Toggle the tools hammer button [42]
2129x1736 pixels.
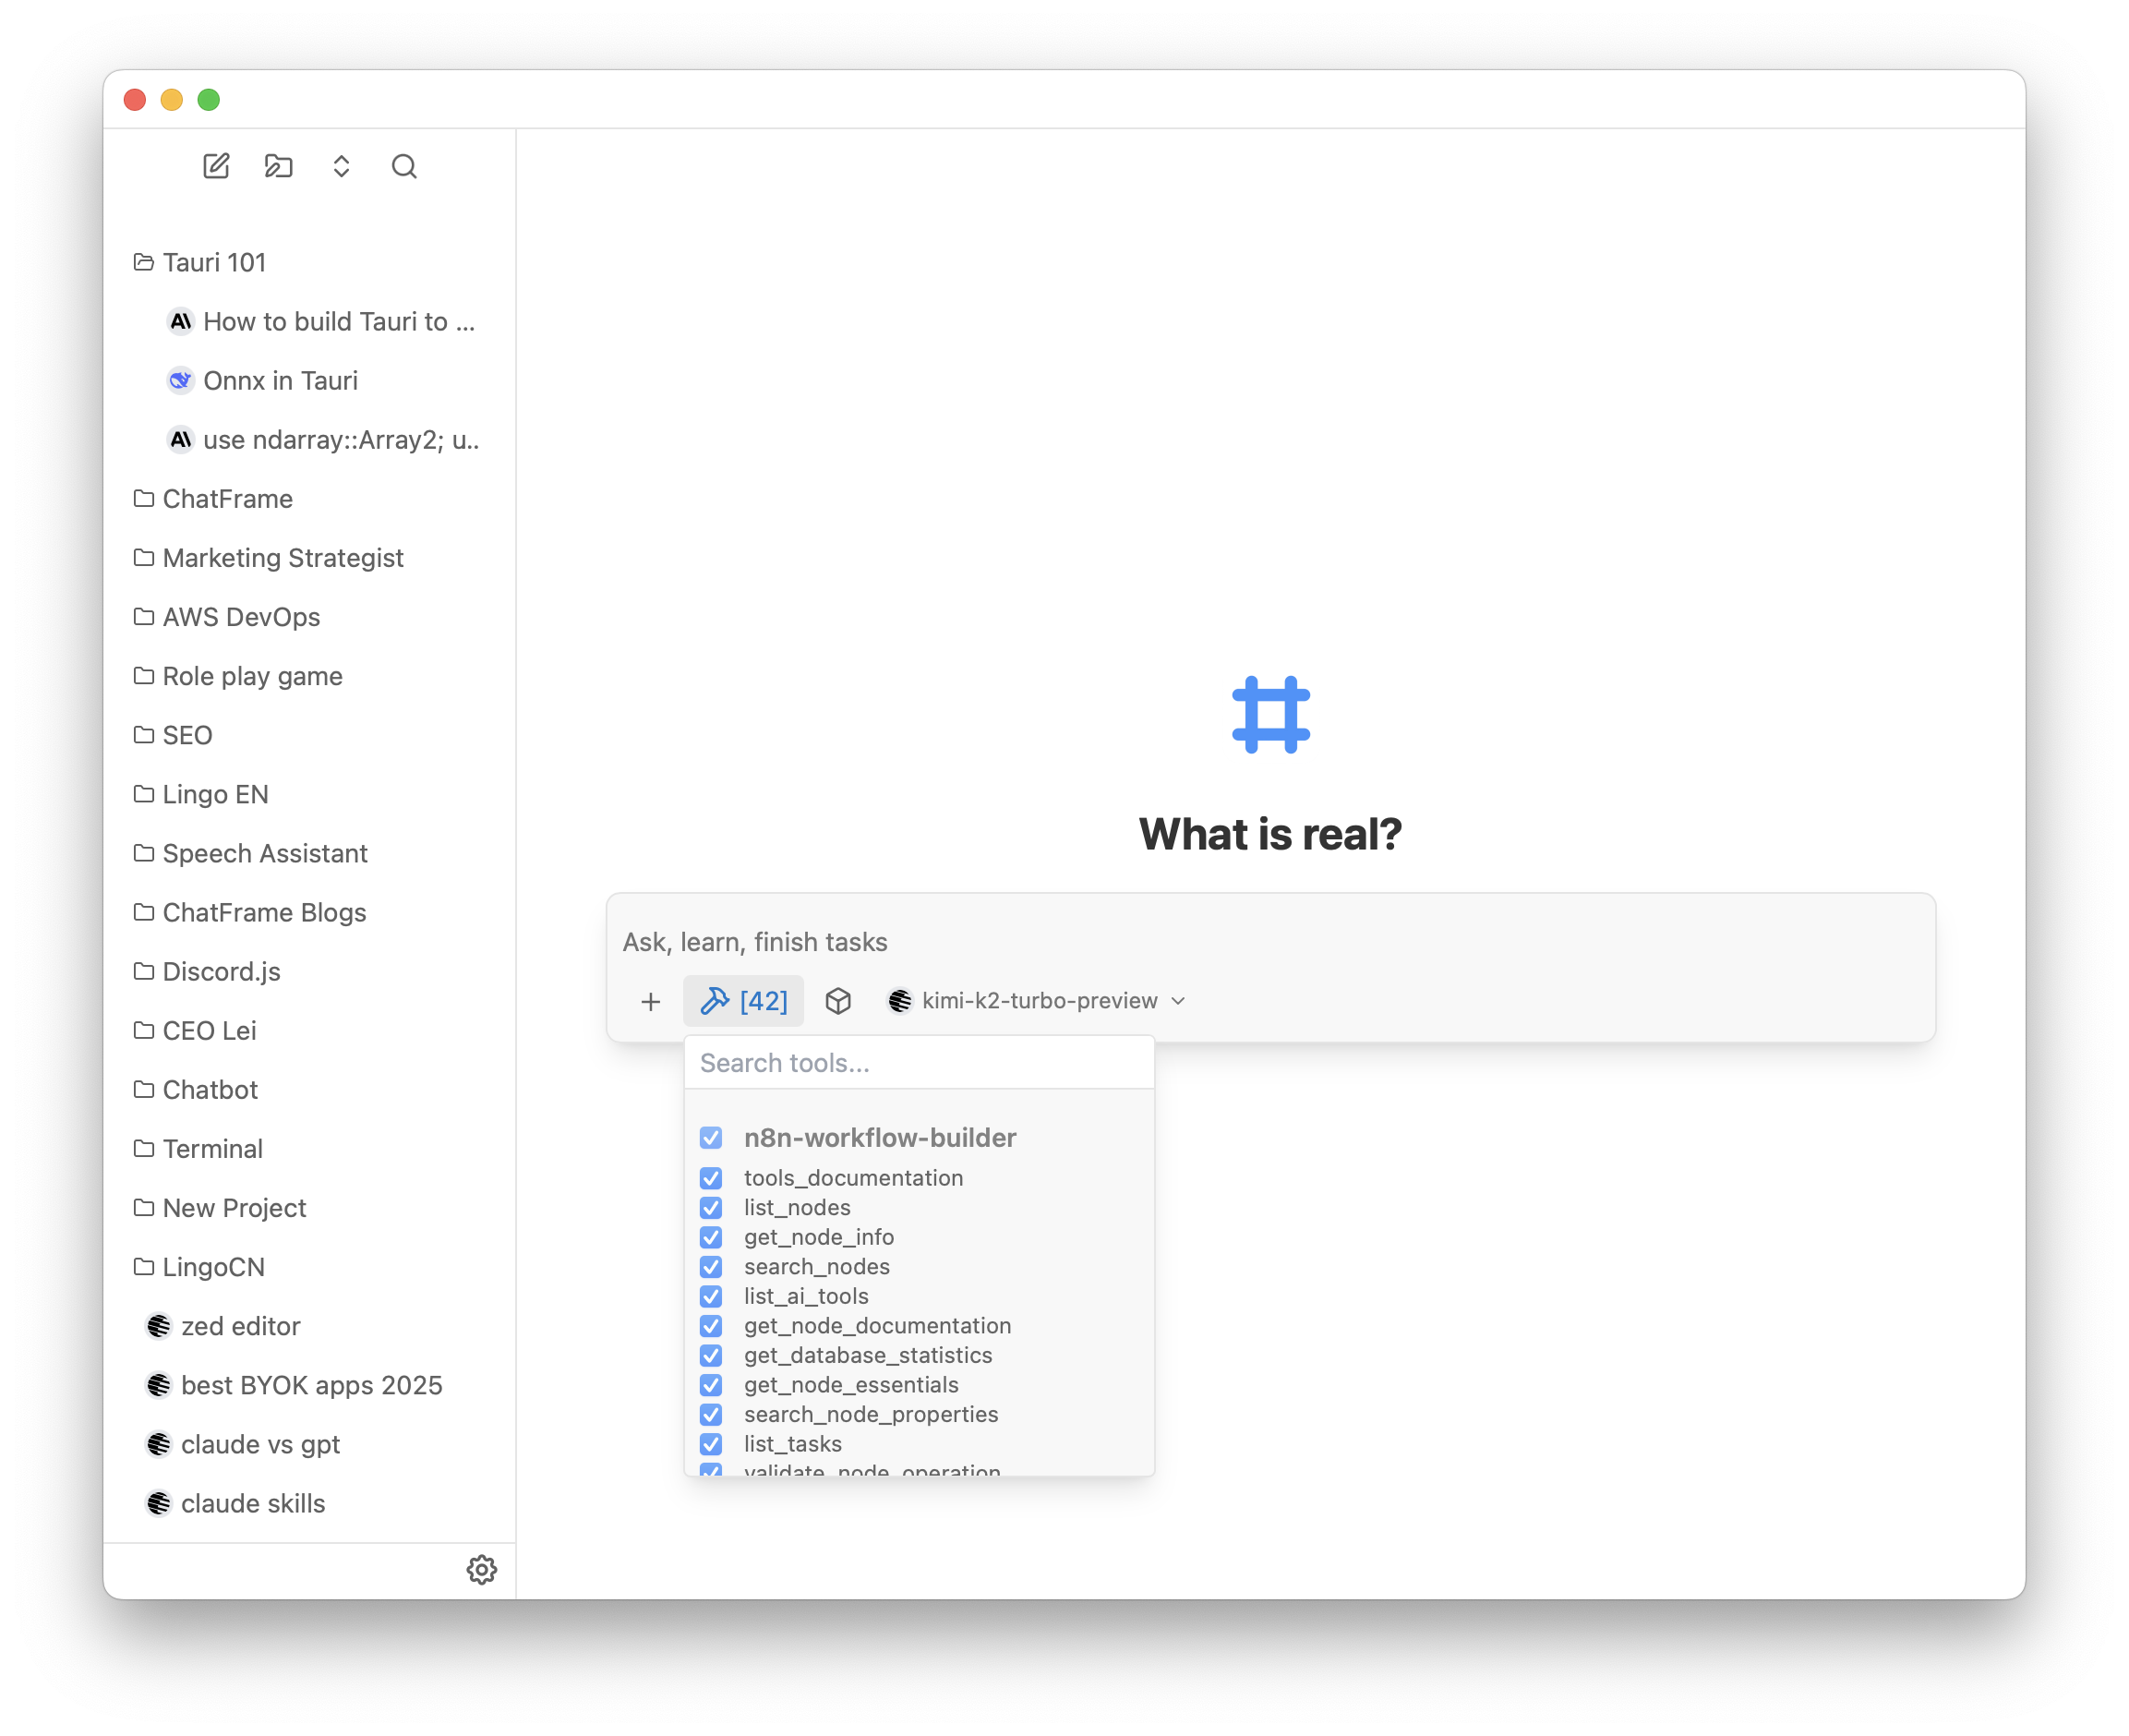click(x=744, y=1001)
